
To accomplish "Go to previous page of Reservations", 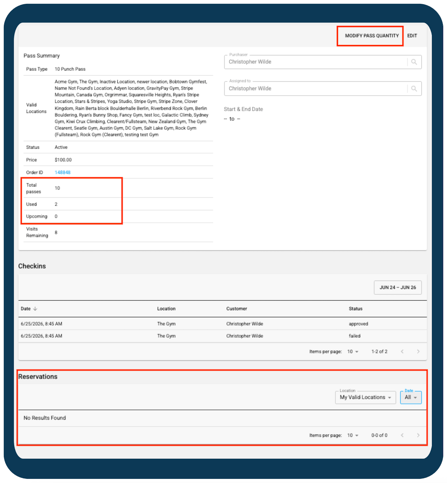I will click(402, 435).
